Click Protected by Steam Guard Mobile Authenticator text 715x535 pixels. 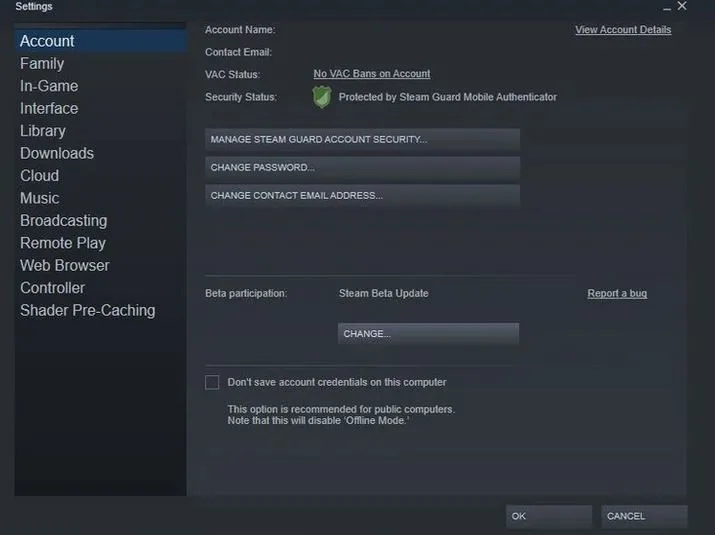click(448, 97)
